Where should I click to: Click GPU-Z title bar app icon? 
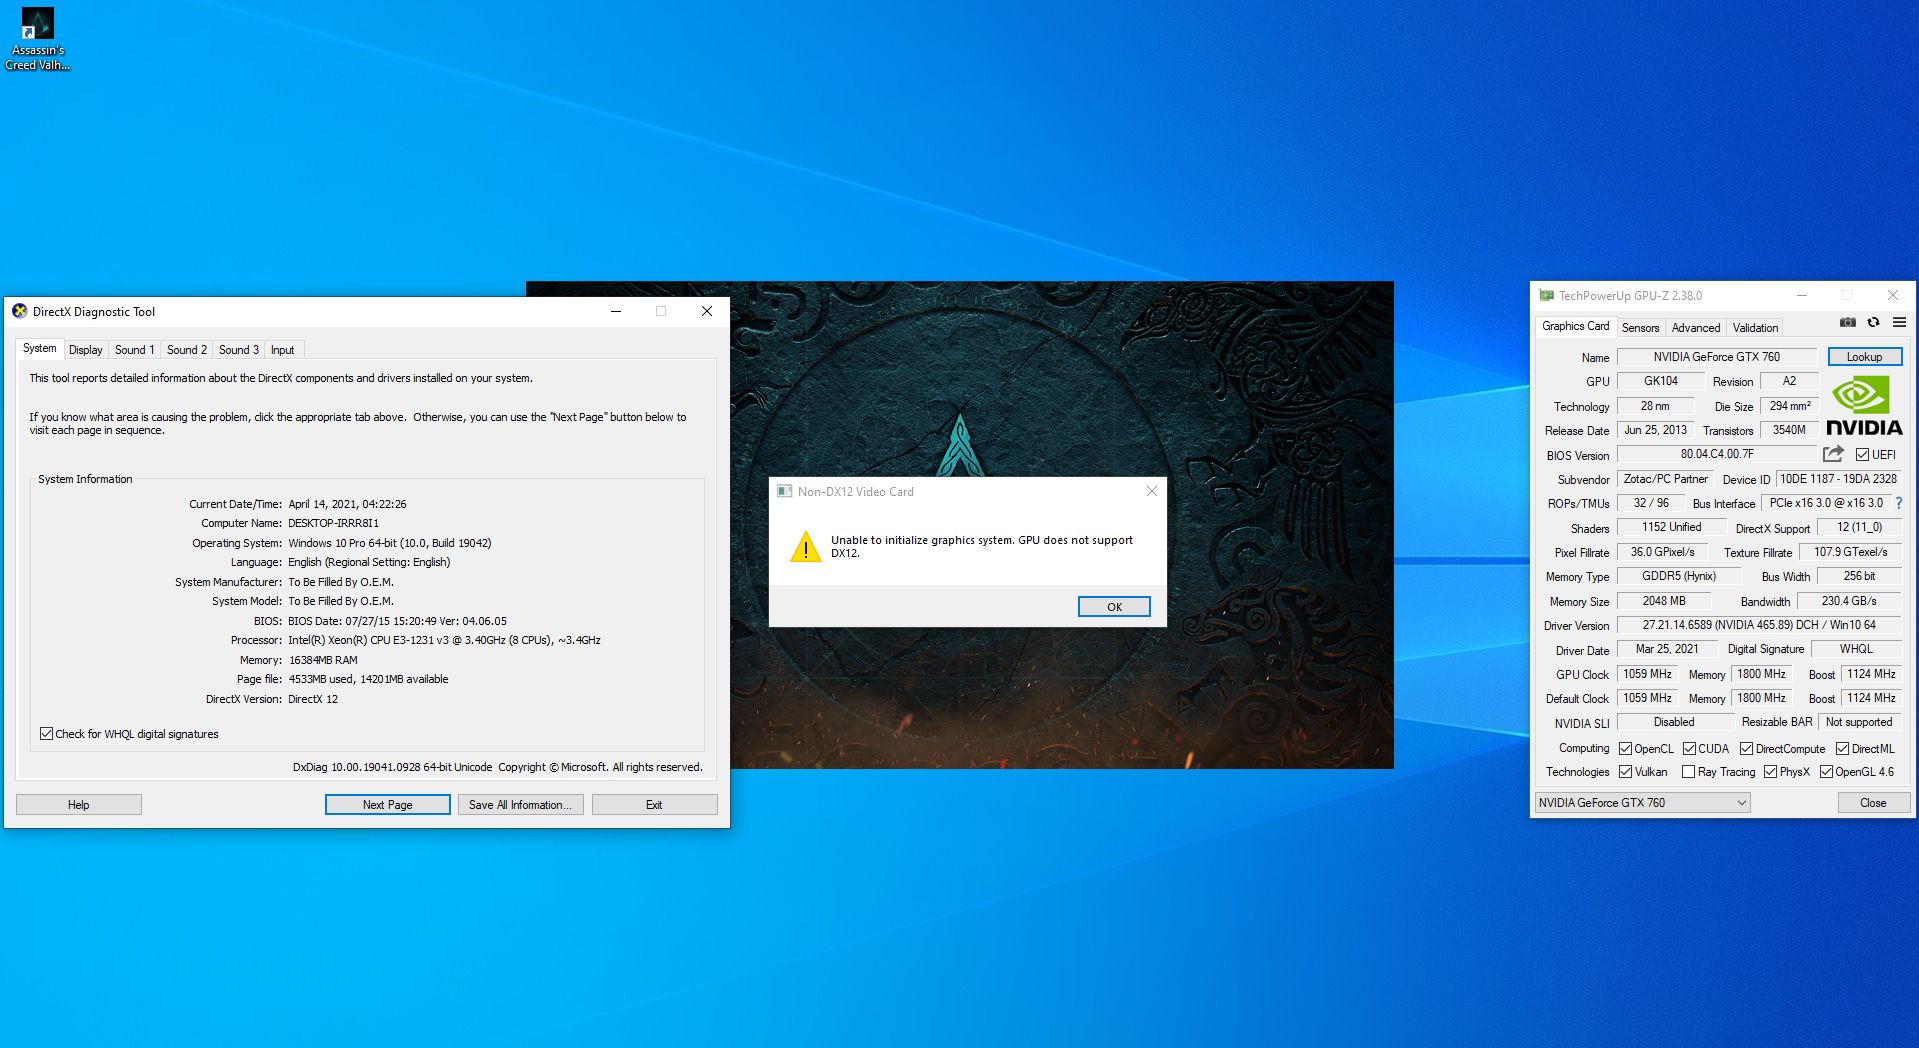[x=1546, y=295]
